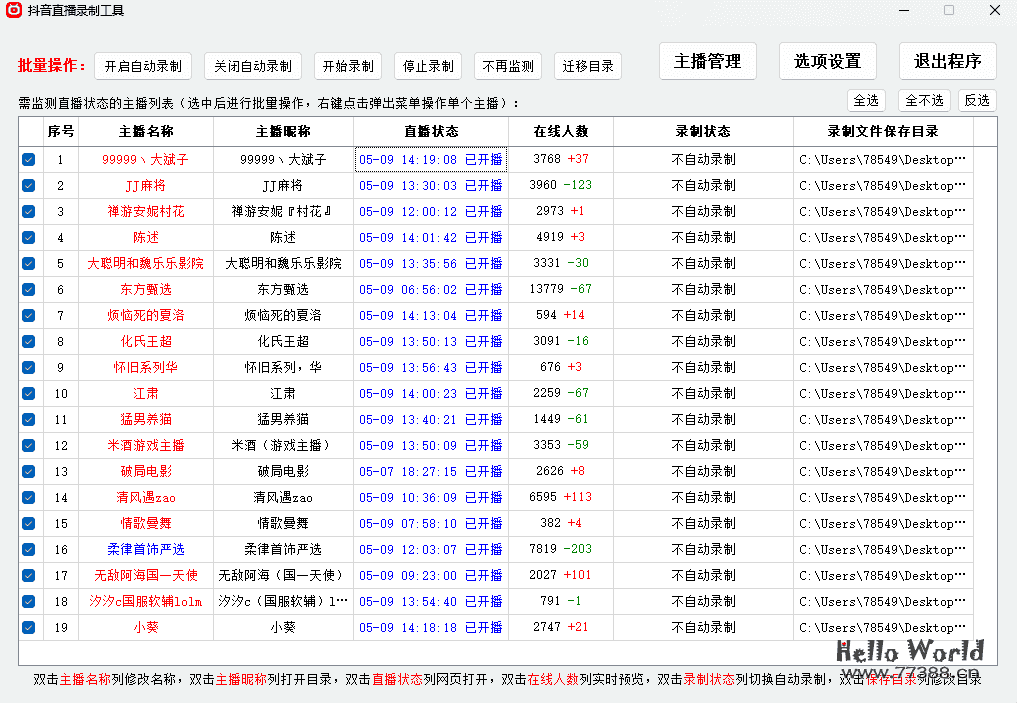Uncheck the checkbox for 99999丶大斌子
Screen dimensions: 1017x703
(x=29, y=159)
